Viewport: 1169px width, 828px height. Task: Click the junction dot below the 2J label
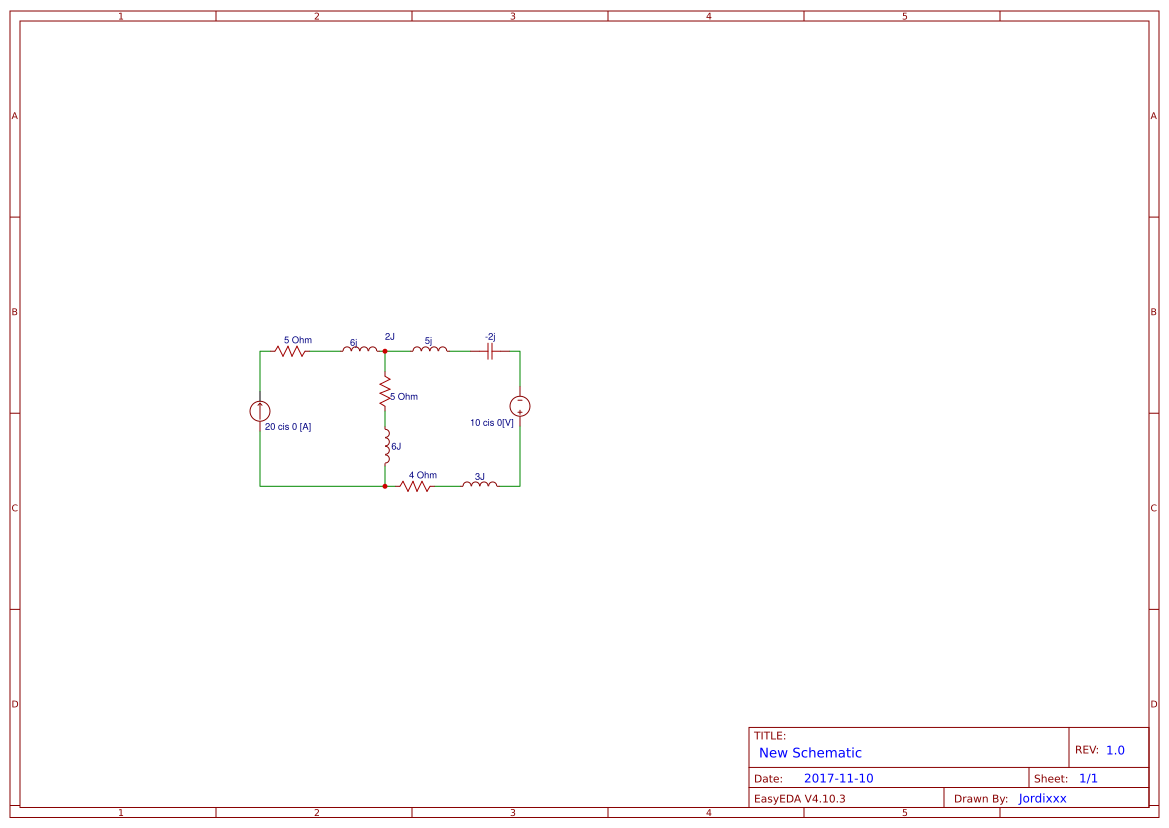[x=385, y=351]
